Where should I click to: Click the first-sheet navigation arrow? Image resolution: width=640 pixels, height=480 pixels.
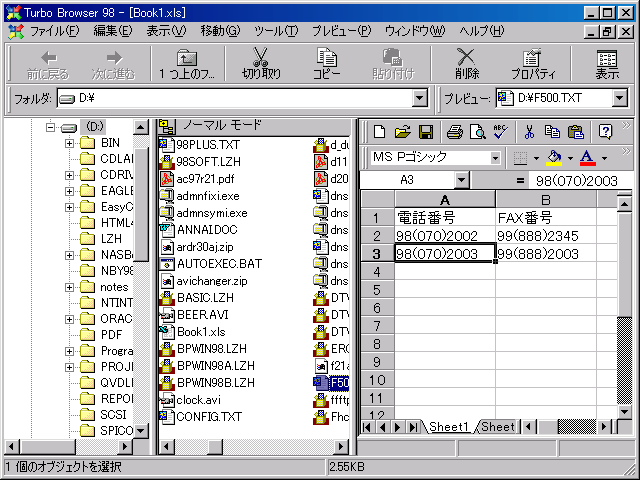[x=367, y=427]
